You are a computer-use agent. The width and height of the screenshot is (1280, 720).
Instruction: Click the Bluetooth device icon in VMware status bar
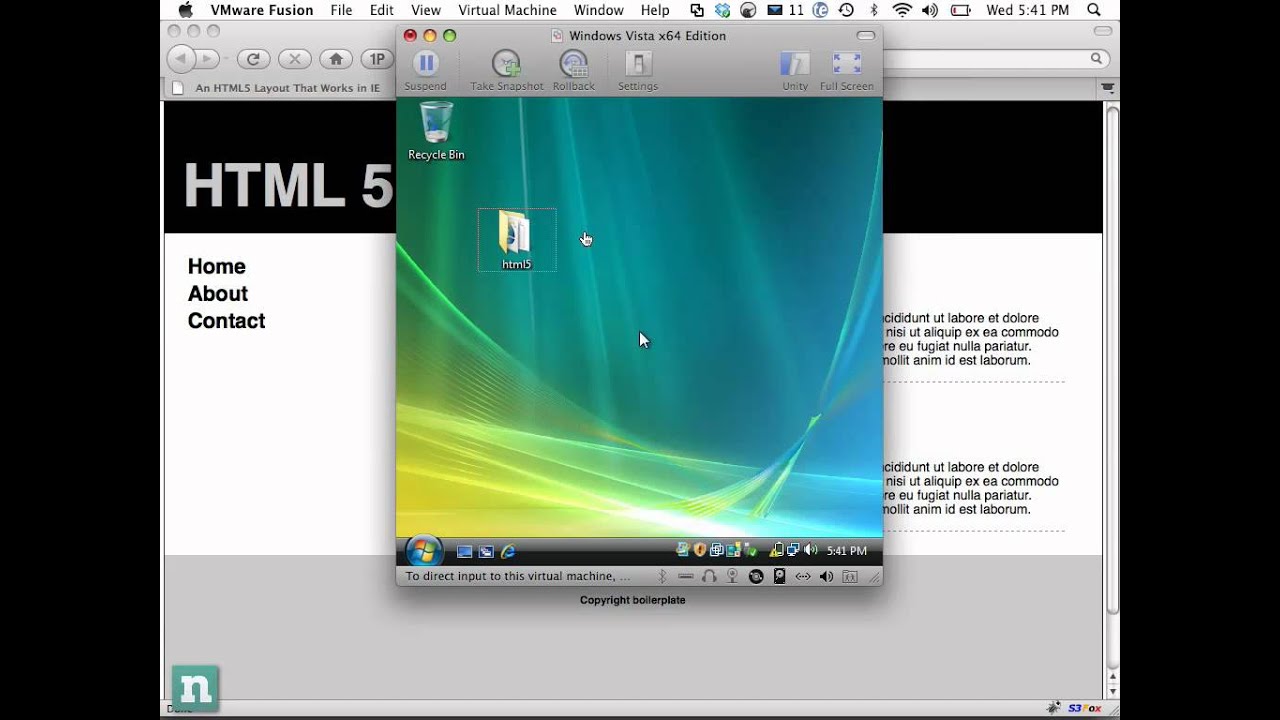[662, 576]
